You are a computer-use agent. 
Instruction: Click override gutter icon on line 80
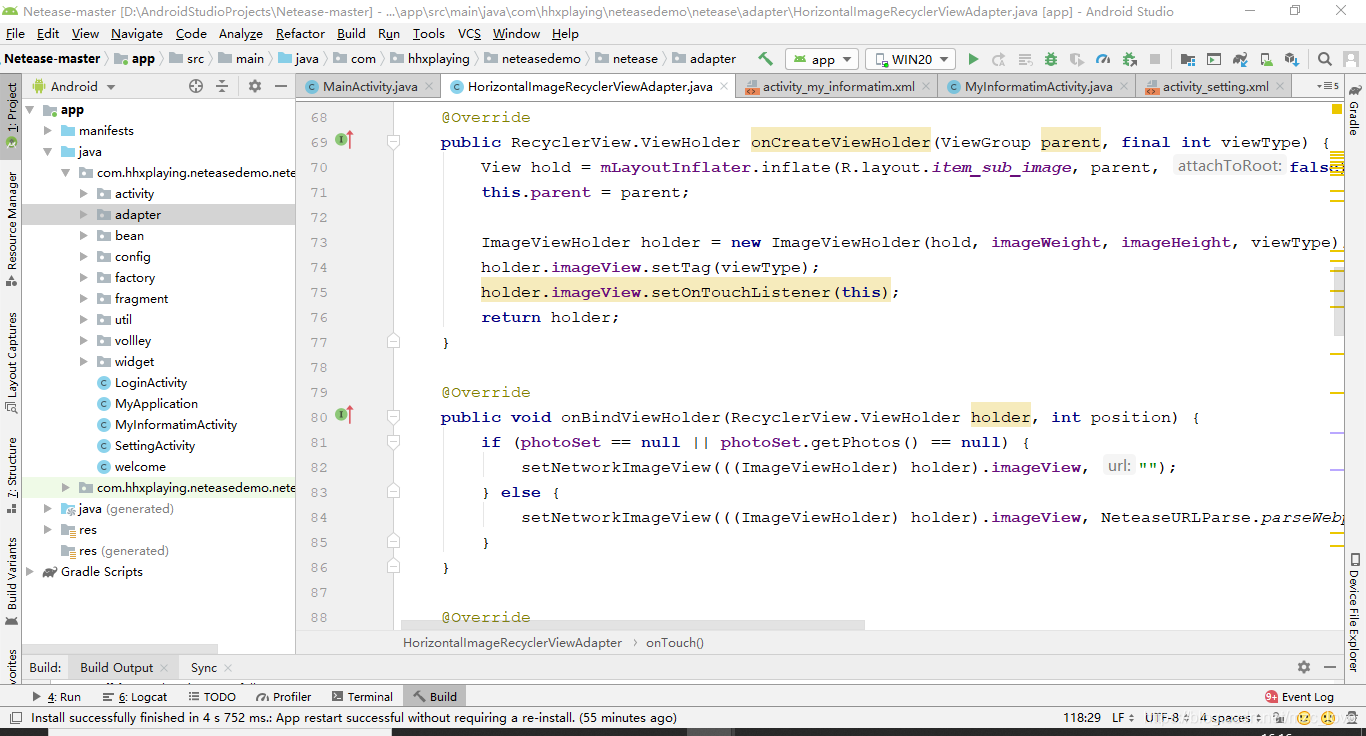pyautogui.click(x=345, y=416)
